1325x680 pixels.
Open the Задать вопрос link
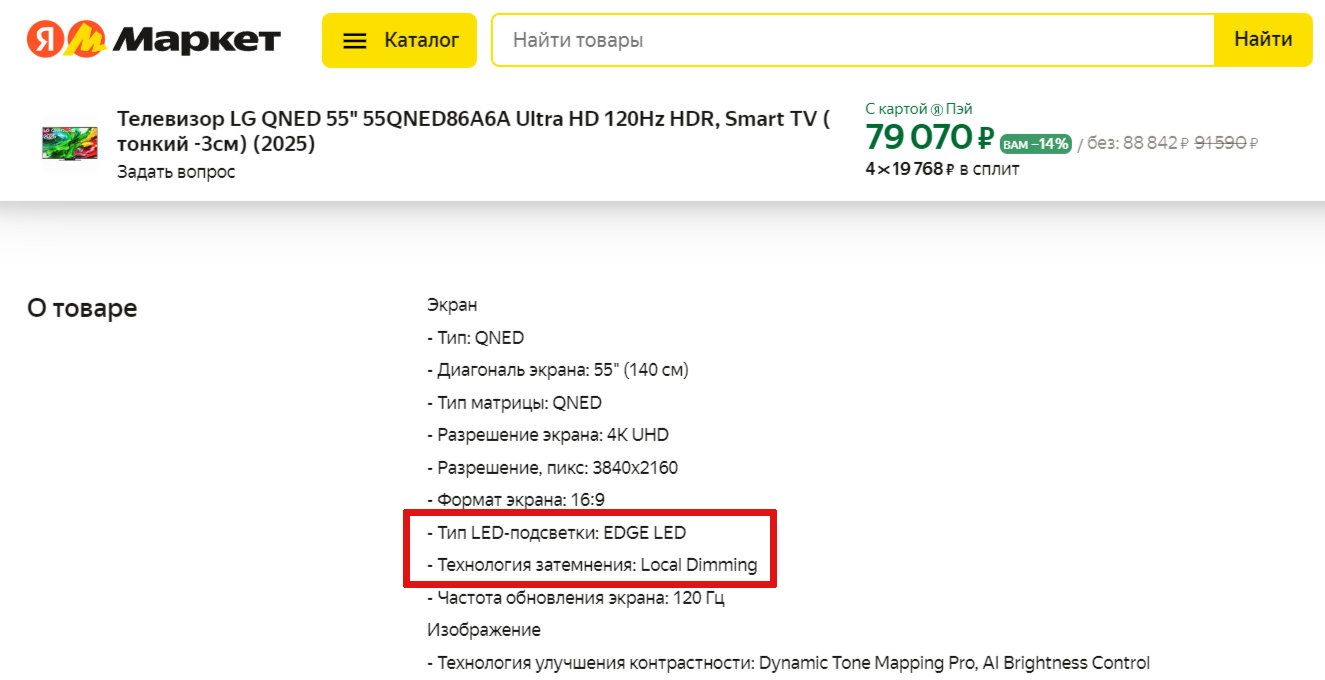click(176, 172)
